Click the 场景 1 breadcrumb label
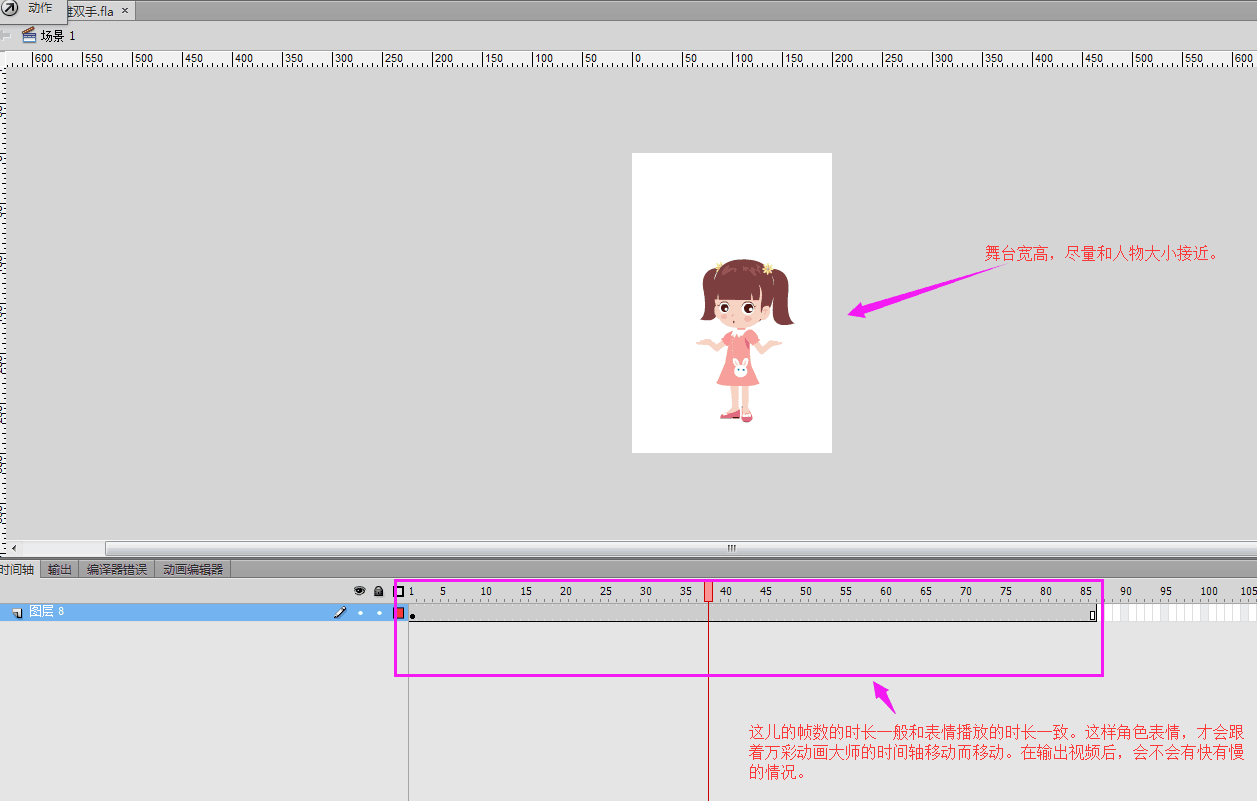1257x801 pixels. point(58,35)
